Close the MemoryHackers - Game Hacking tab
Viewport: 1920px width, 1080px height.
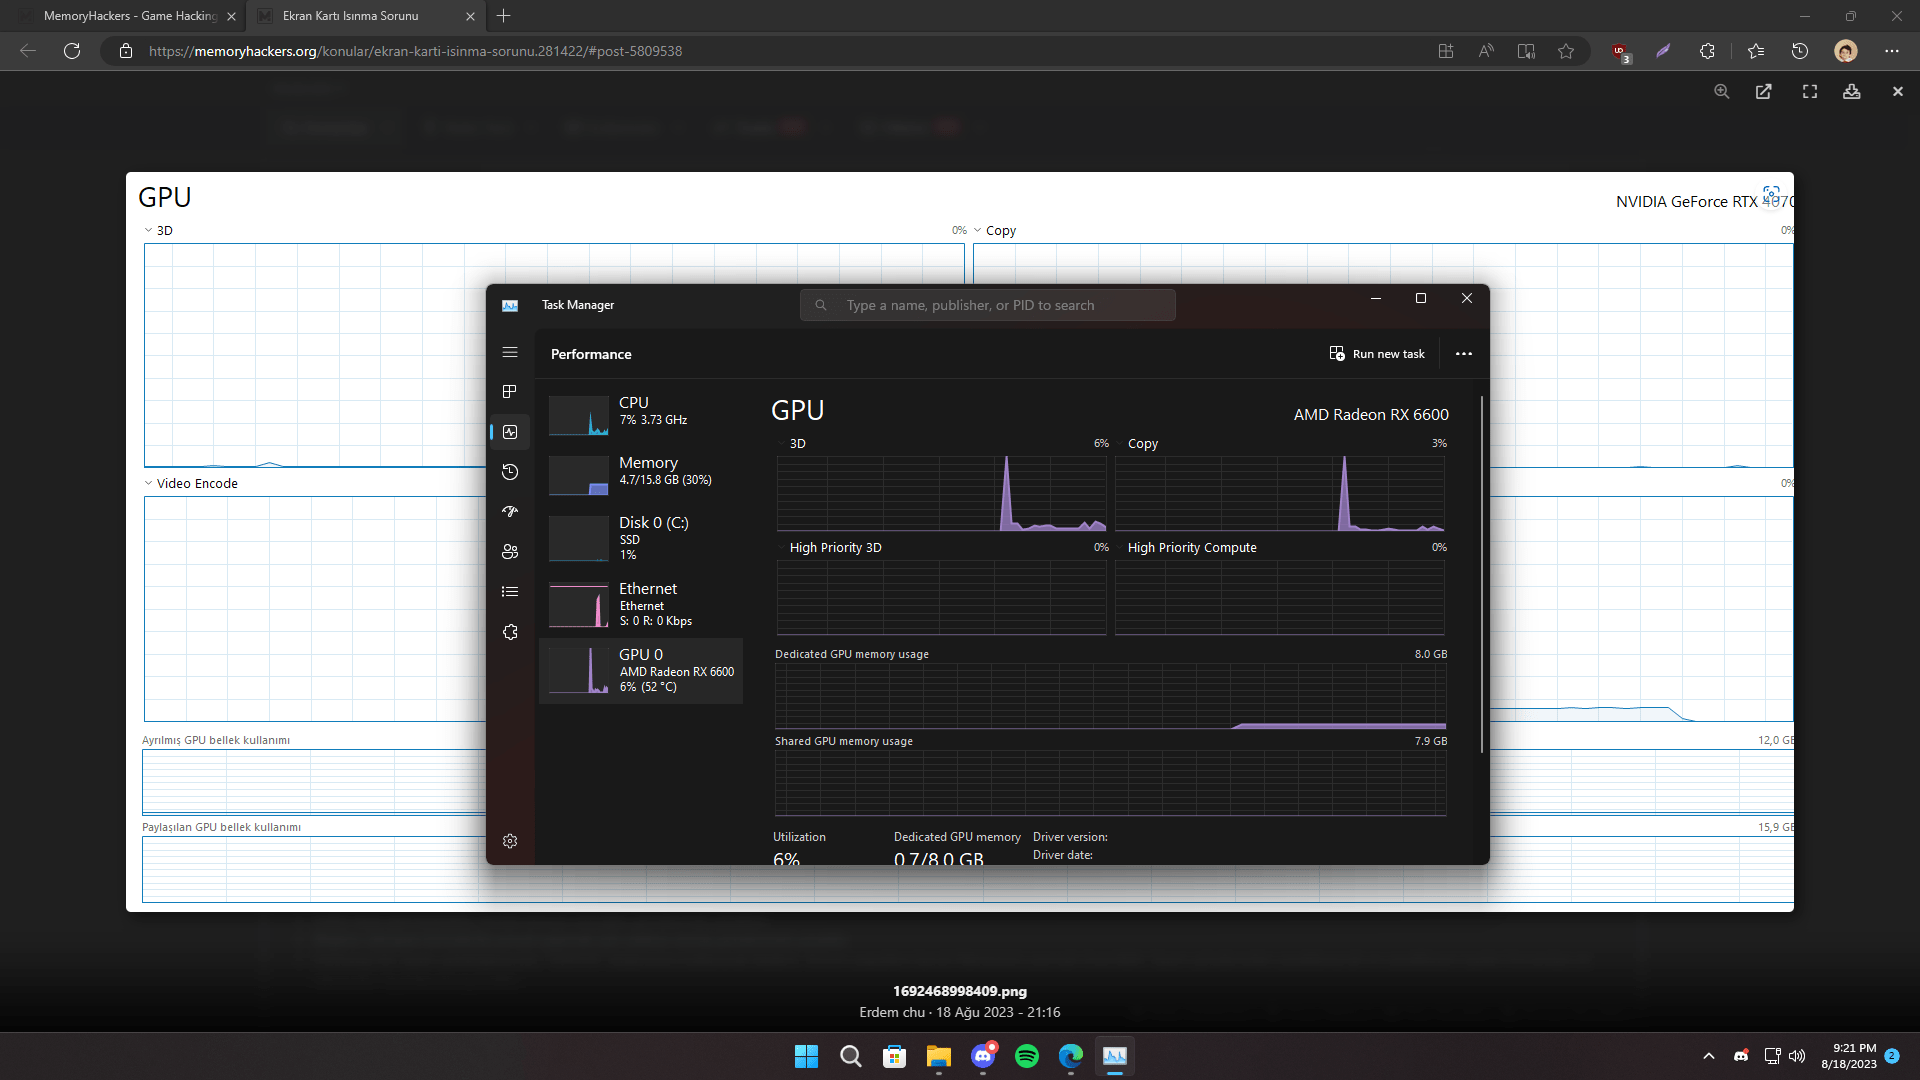click(231, 16)
